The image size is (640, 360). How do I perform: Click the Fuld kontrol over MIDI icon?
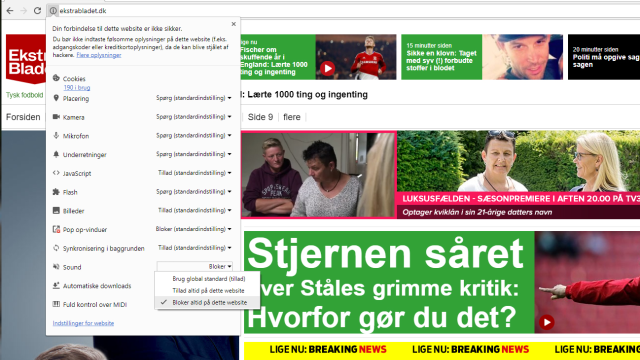click(56, 304)
